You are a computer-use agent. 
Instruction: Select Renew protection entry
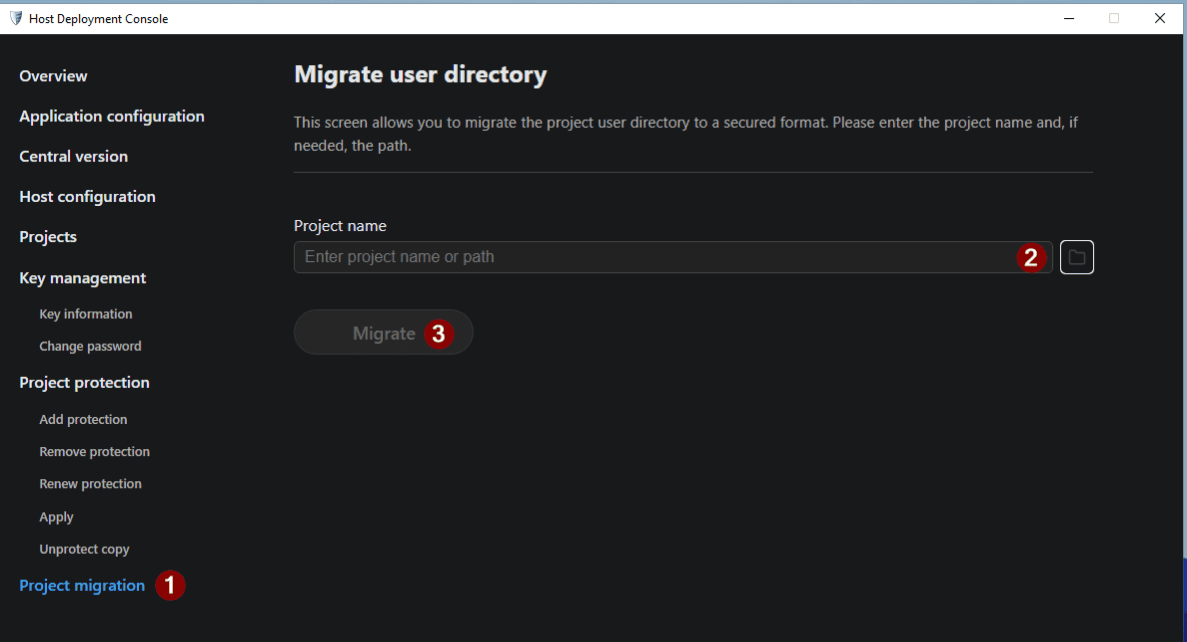pyautogui.click(x=90, y=484)
